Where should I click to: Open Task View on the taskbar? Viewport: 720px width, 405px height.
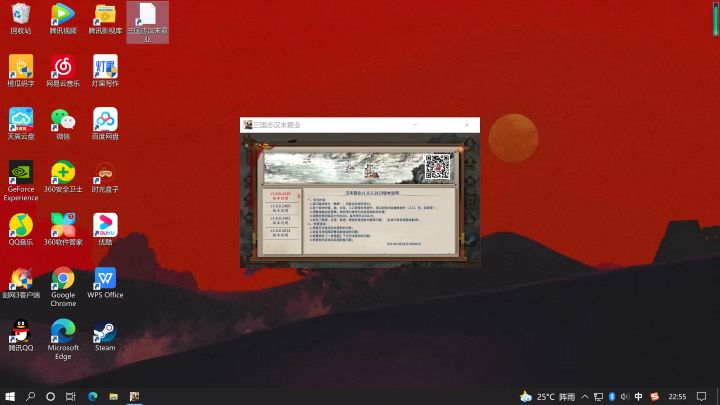pos(71,396)
